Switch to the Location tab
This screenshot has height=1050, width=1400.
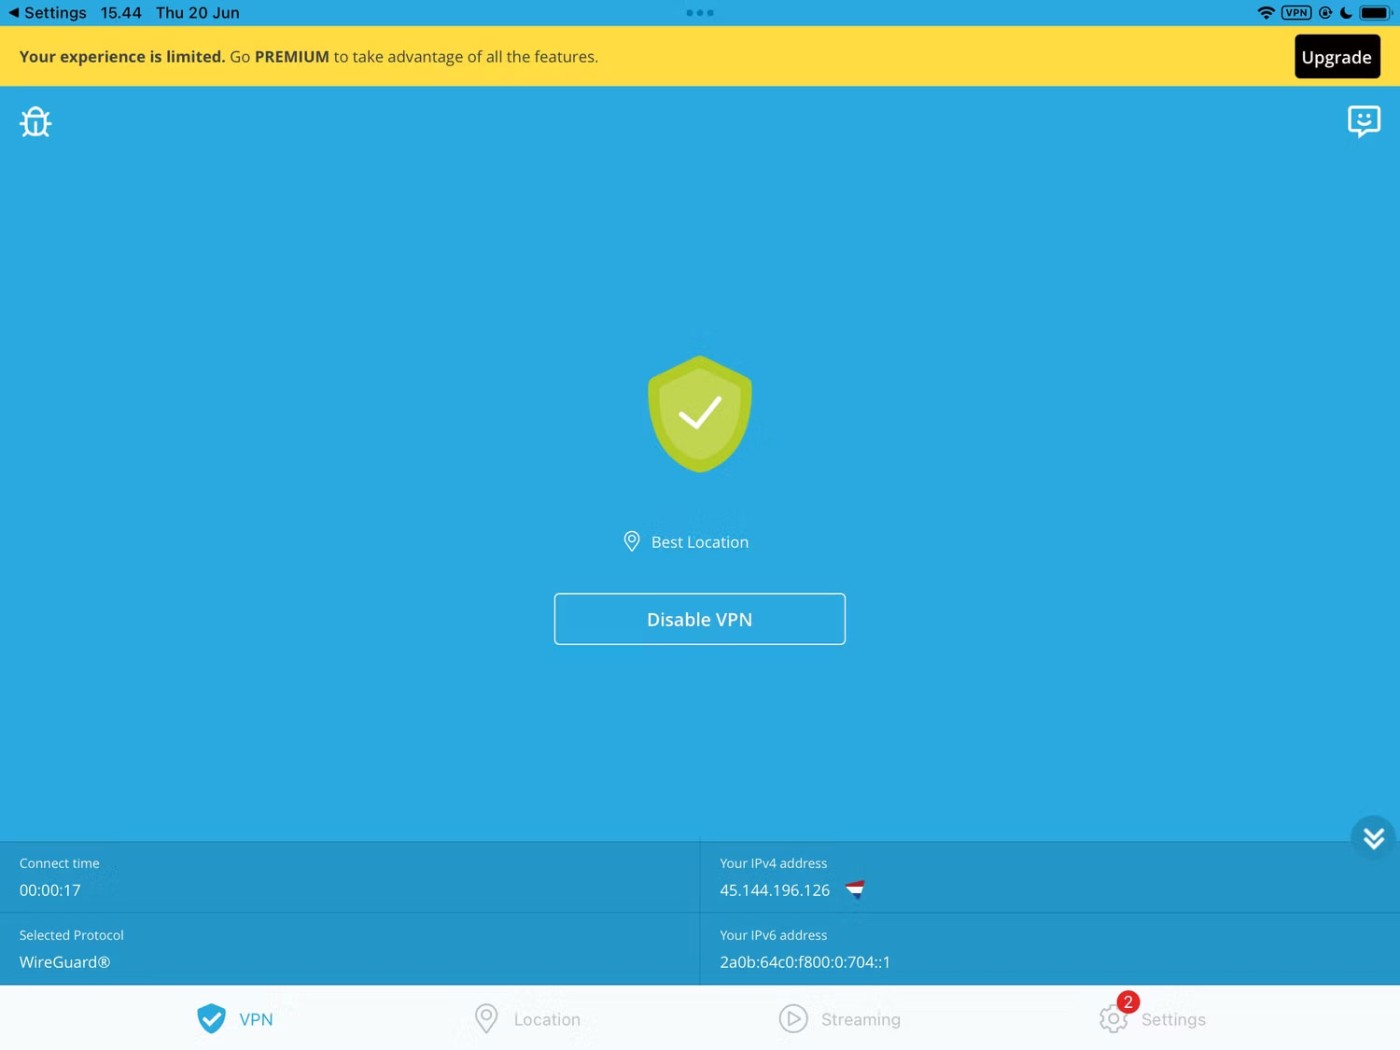528,1019
